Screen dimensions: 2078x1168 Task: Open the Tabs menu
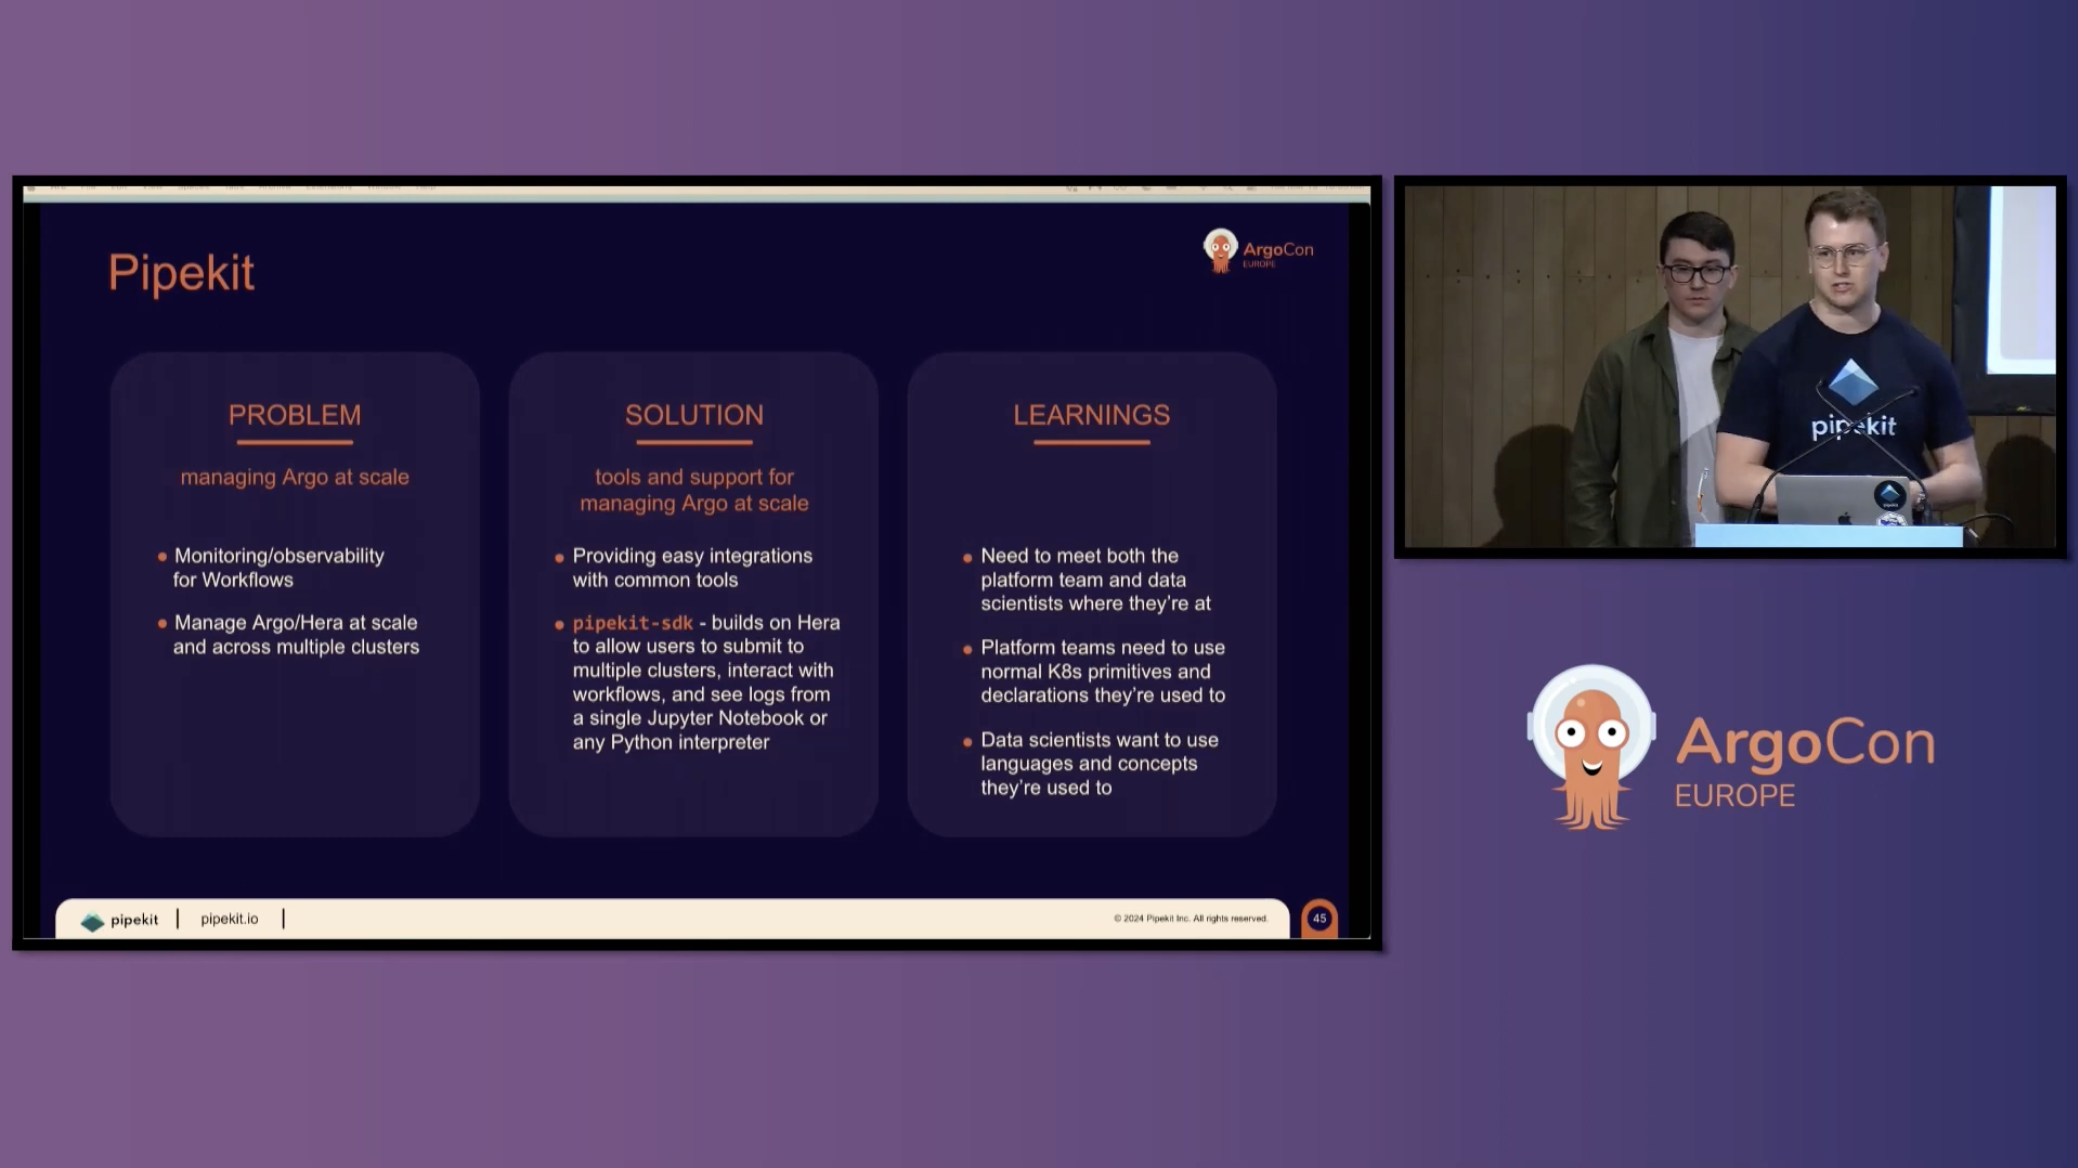coord(233,187)
